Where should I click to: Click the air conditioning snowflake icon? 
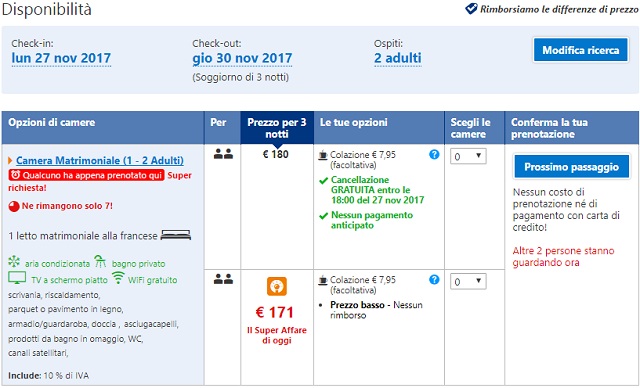tap(14, 262)
